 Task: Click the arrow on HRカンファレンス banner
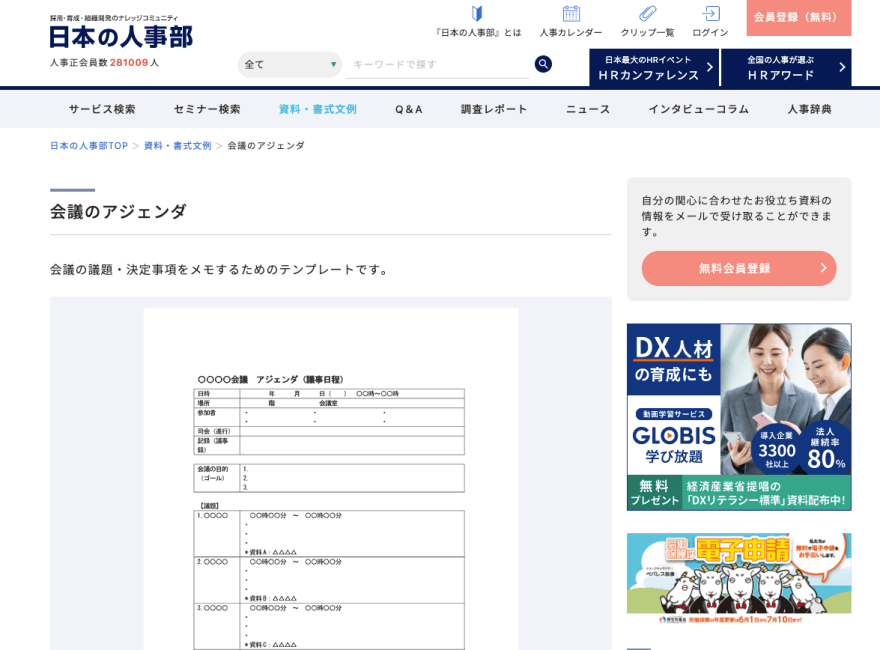(709, 67)
